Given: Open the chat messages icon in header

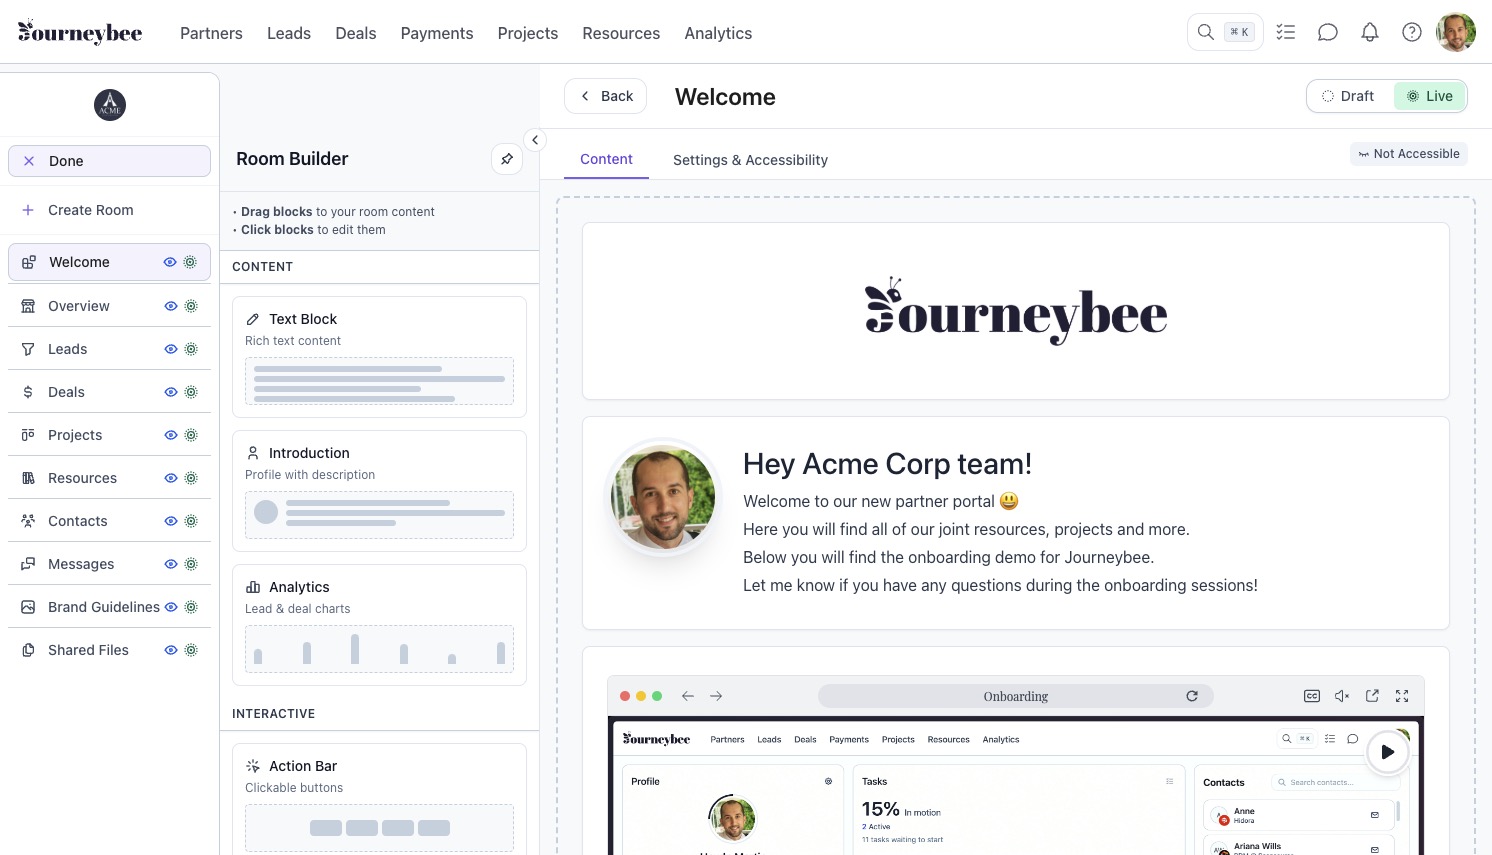Looking at the screenshot, I should (x=1328, y=32).
